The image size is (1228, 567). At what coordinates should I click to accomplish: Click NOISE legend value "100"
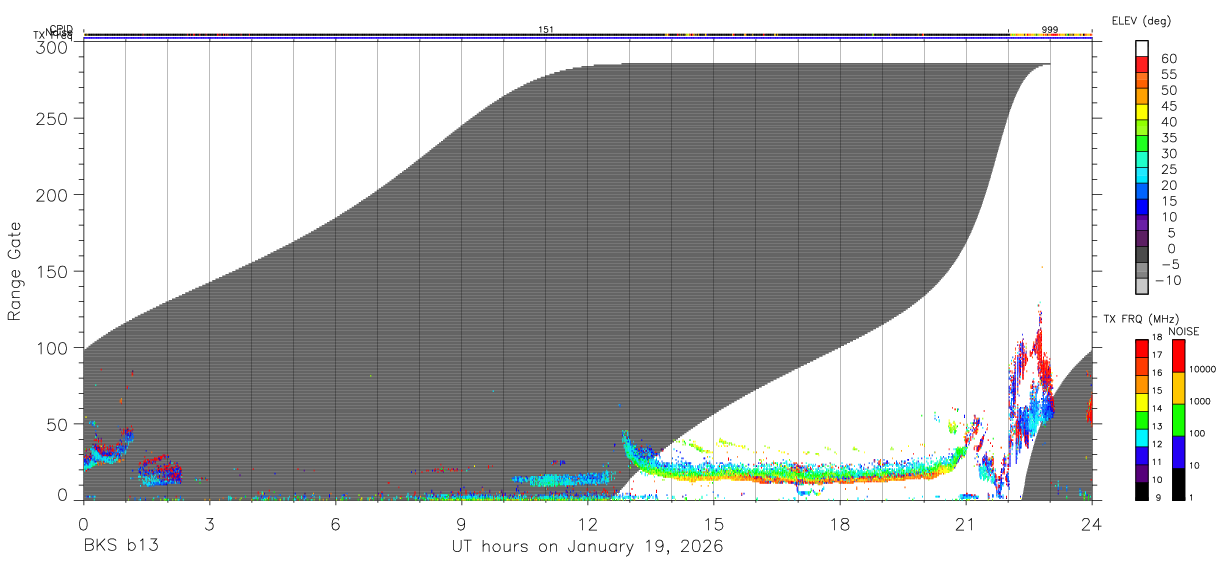tap(1197, 433)
